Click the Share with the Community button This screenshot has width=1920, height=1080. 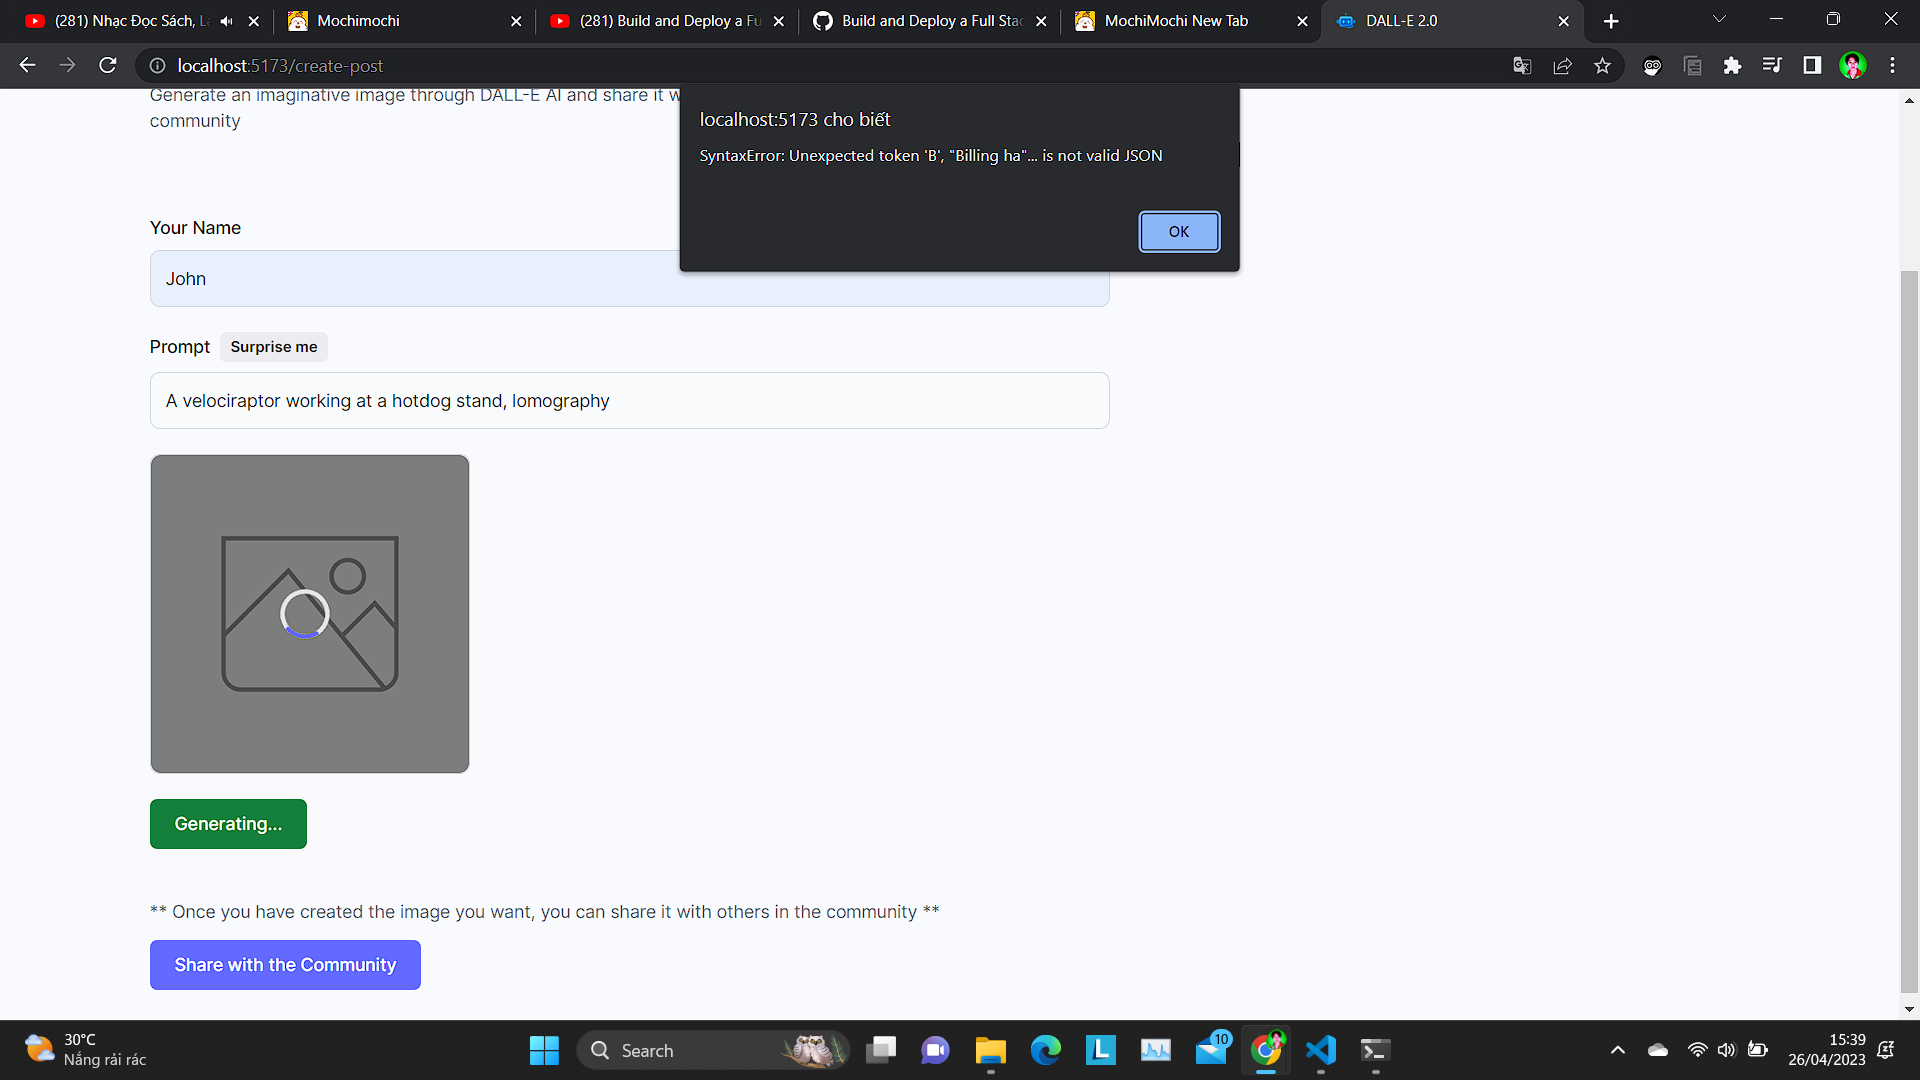[x=285, y=965]
